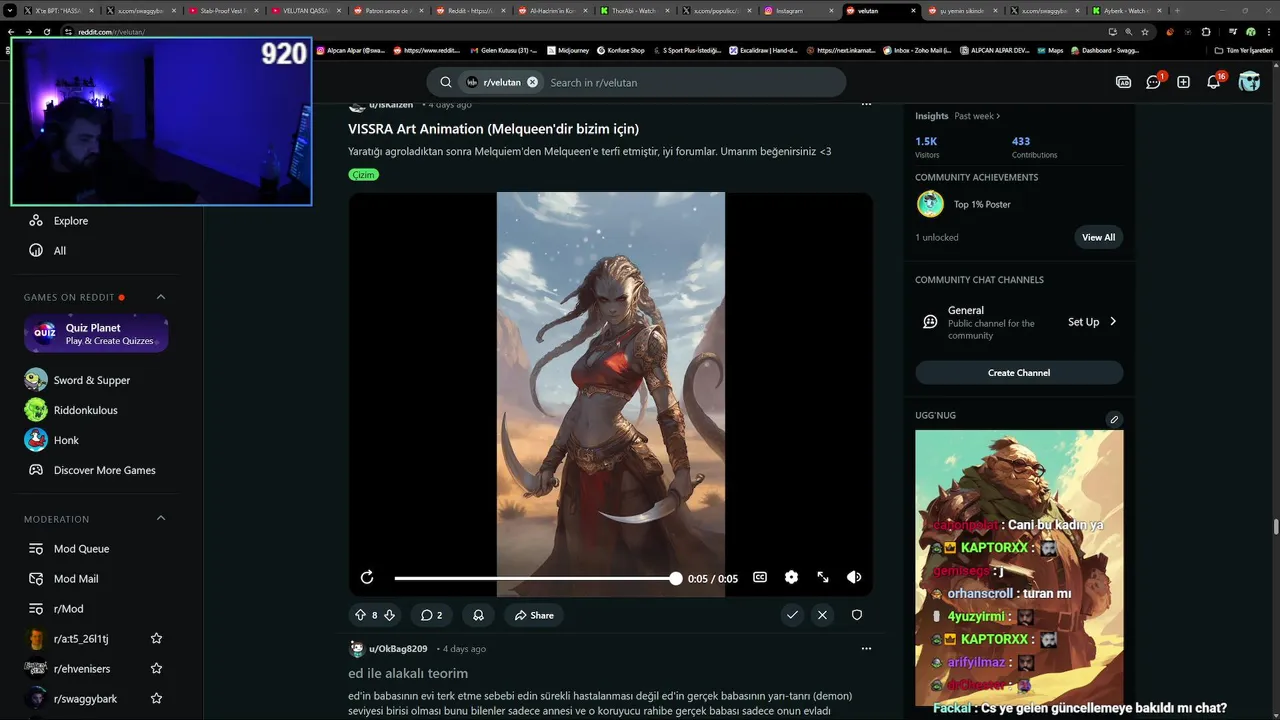Favorite r/ehvenisers with star
1280x720 pixels.
(x=156, y=668)
